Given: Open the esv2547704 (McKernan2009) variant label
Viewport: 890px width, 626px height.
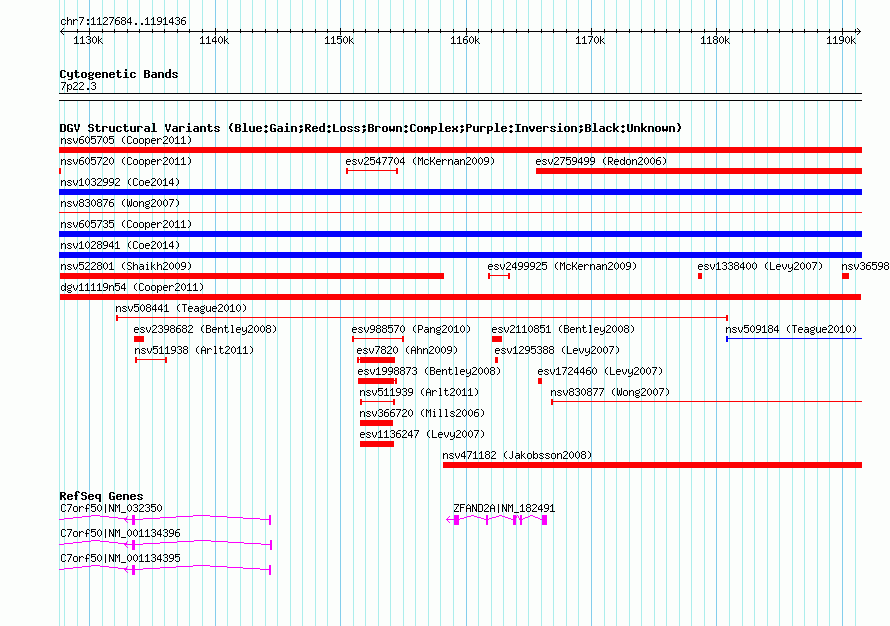Looking at the screenshot, I should (x=420, y=161).
